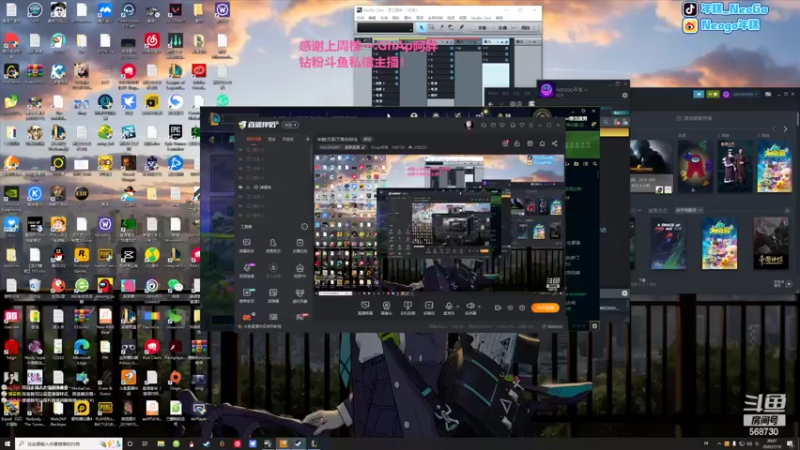800x450 pixels.
Task: Click next arrow in game library carousel
Action: [x=785, y=129]
